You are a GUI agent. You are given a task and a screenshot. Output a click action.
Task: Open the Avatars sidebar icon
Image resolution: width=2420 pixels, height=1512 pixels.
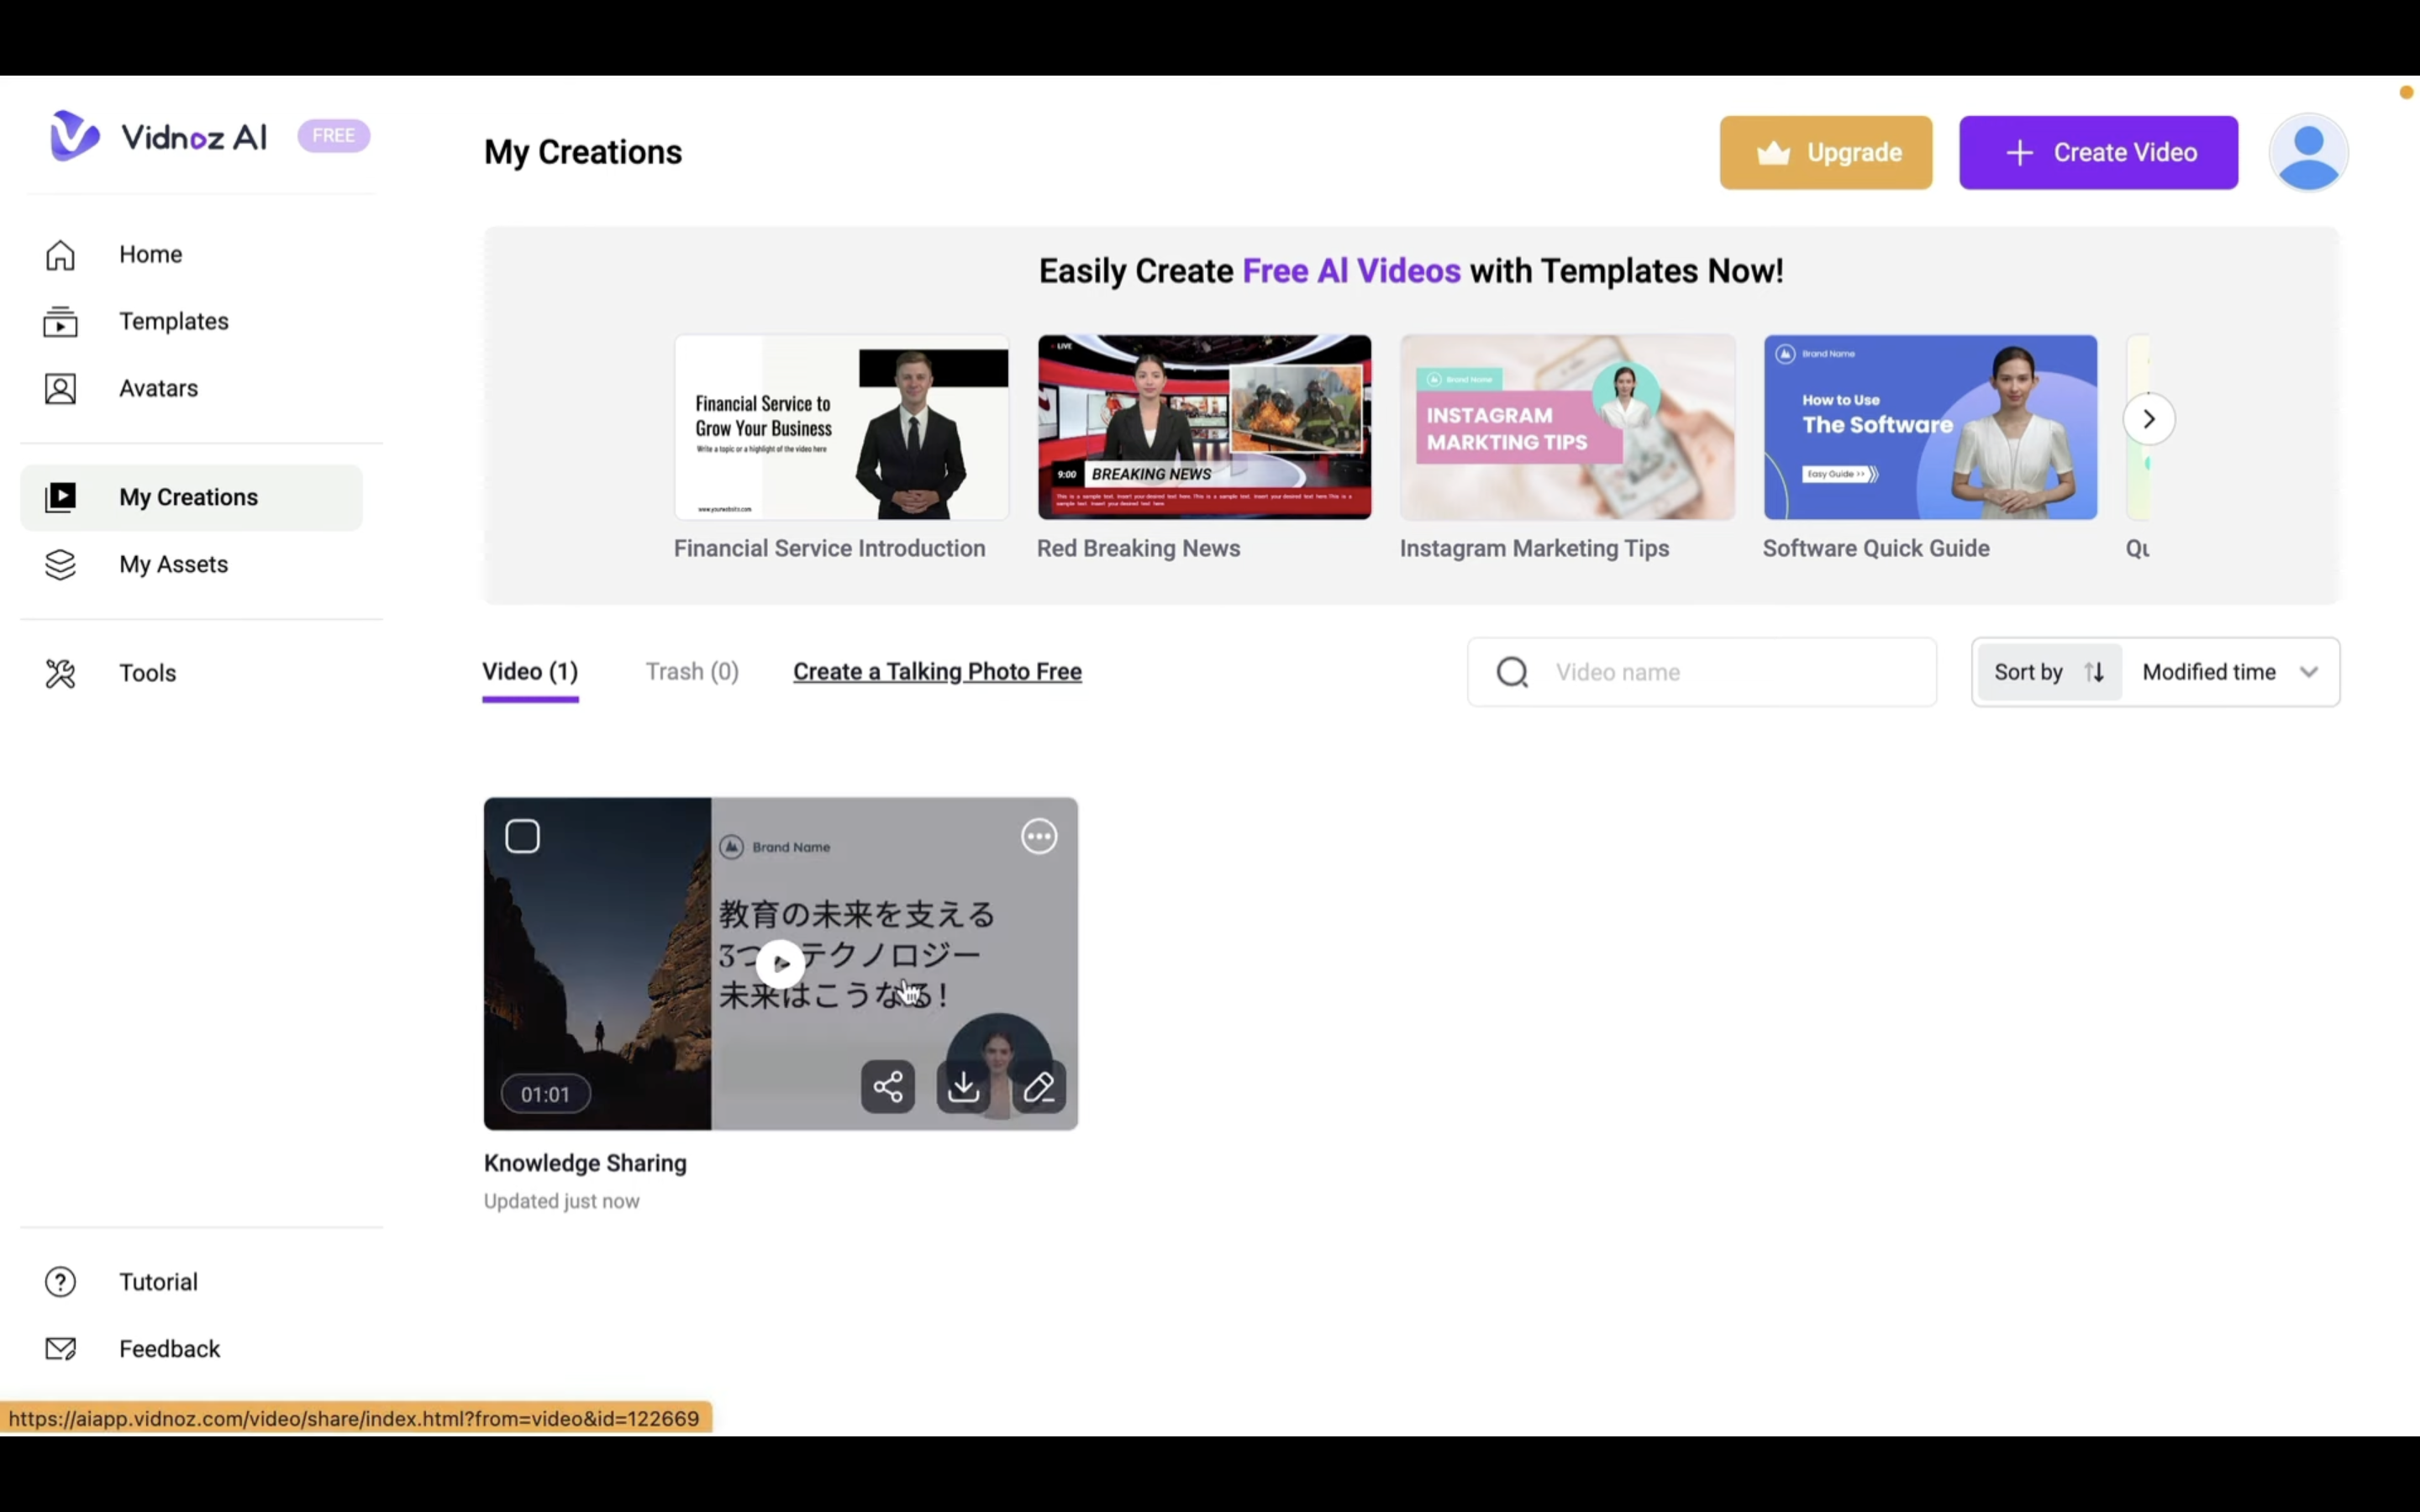point(60,389)
